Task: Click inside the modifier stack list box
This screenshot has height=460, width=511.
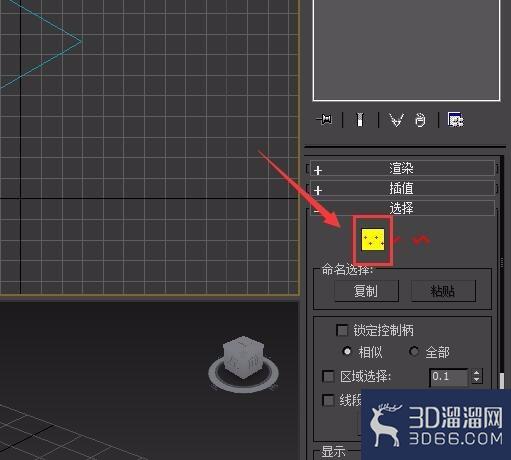Action: (x=406, y=49)
